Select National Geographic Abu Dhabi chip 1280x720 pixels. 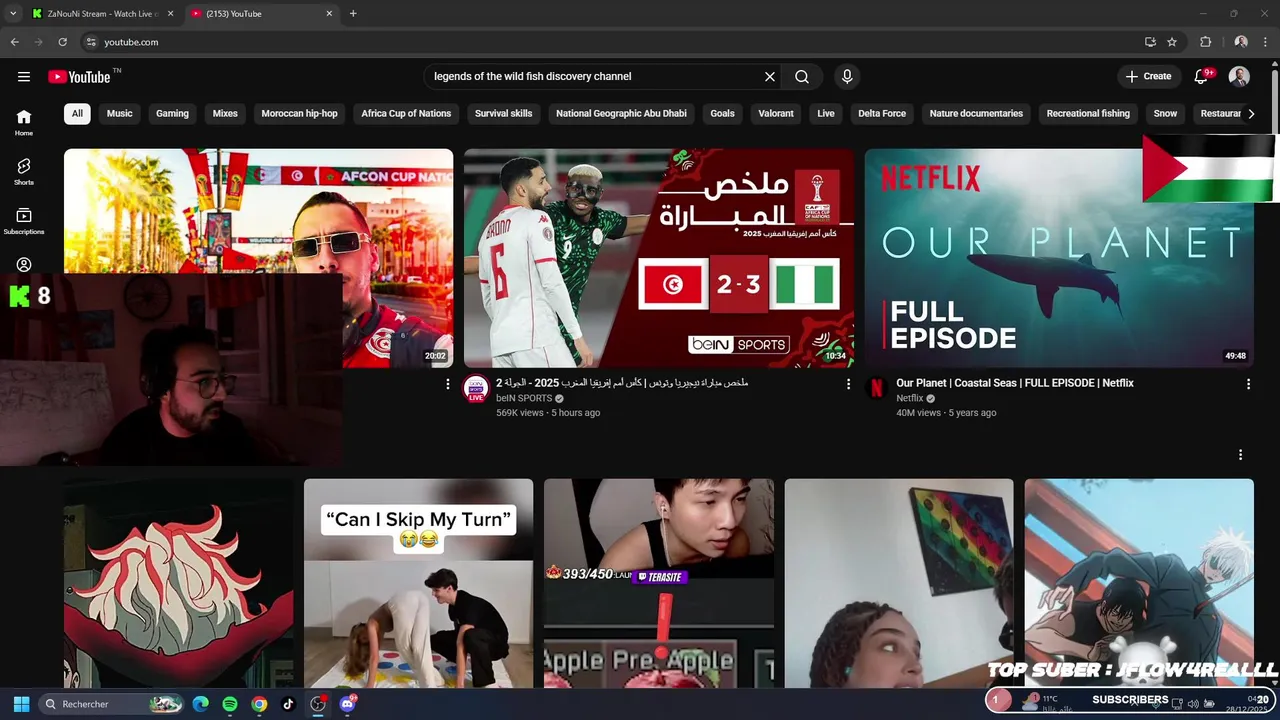(x=621, y=113)
